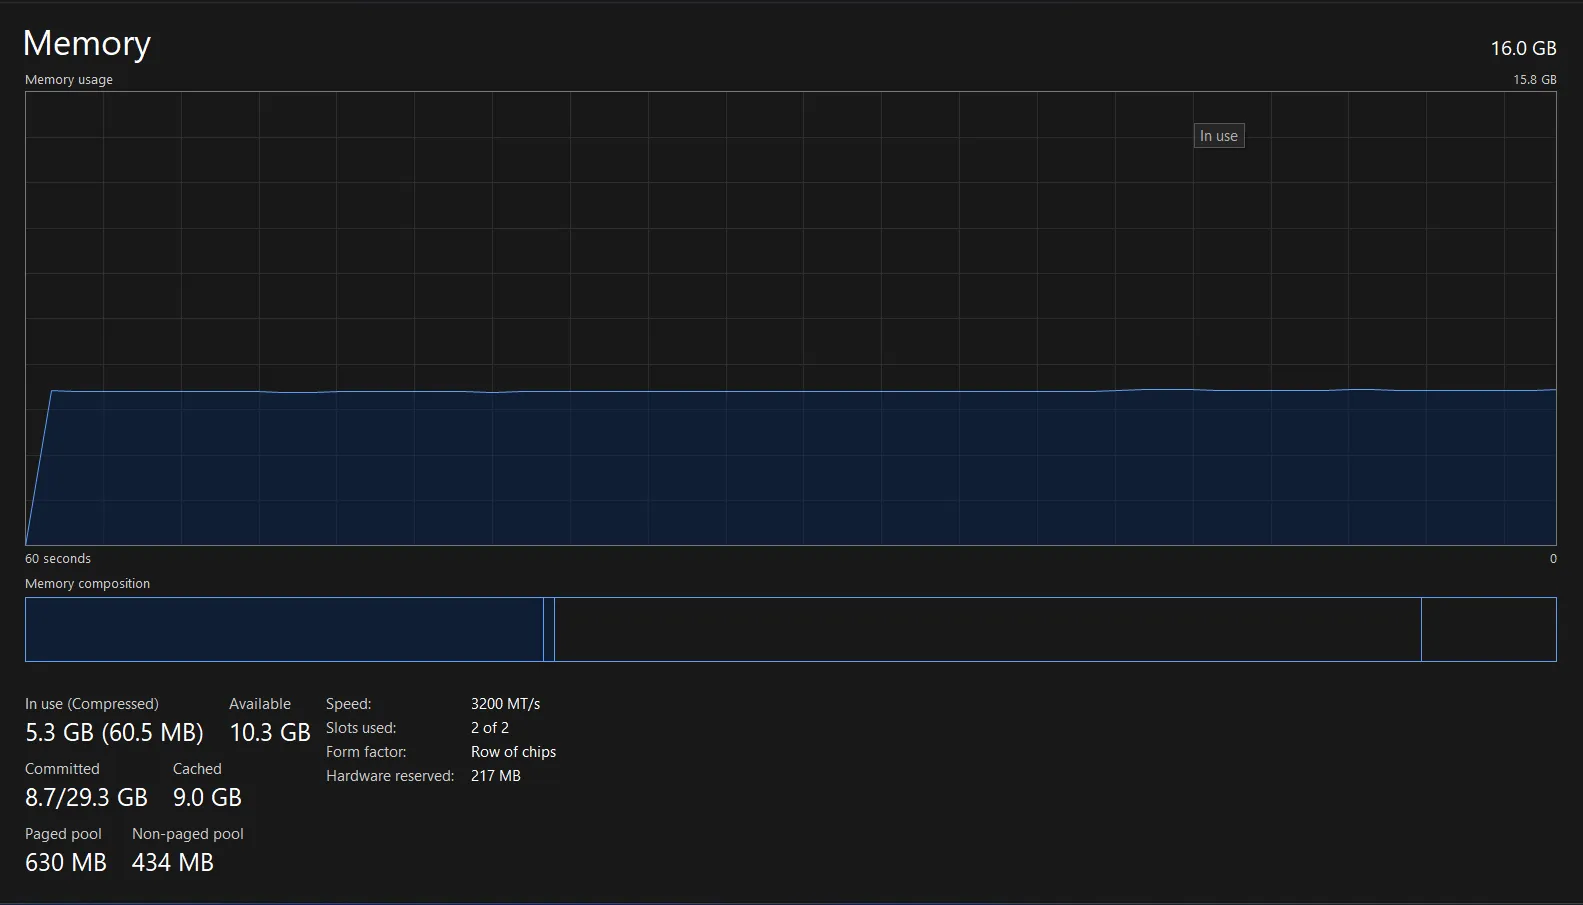The image size is (1583, 905).
Task: Click the Available 10.3 GB value
Action: 270,733
